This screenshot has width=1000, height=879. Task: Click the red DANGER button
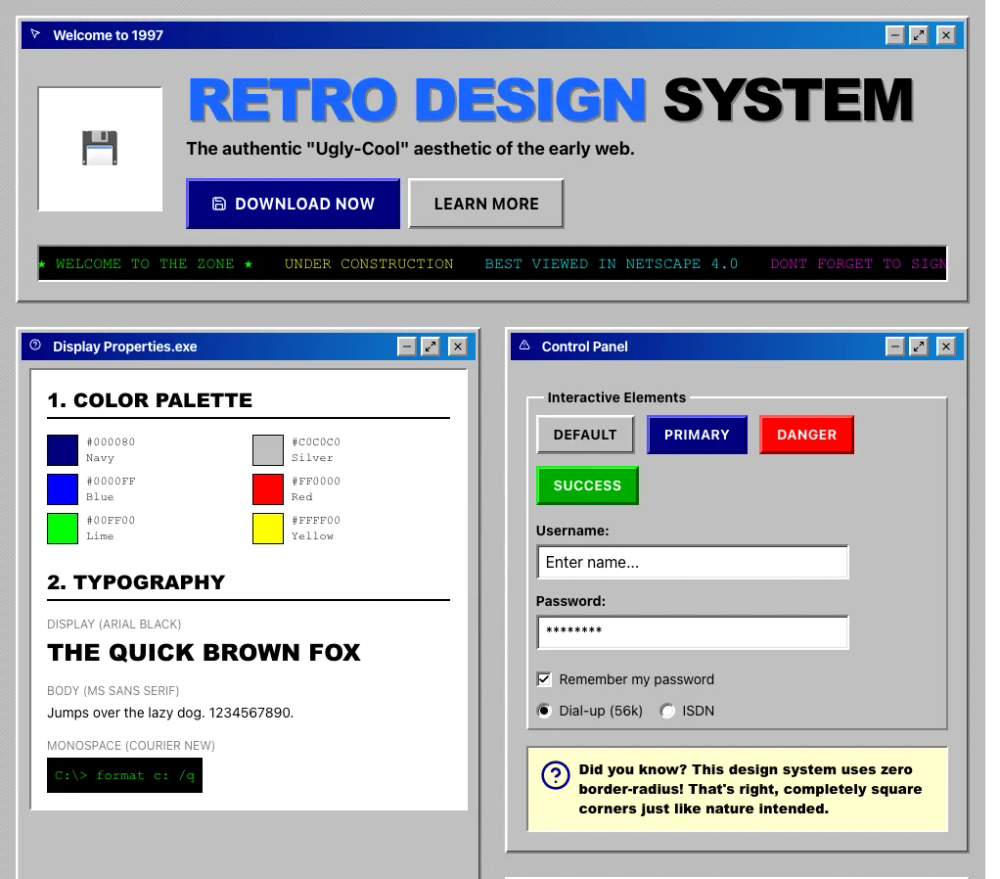[806, 434]
